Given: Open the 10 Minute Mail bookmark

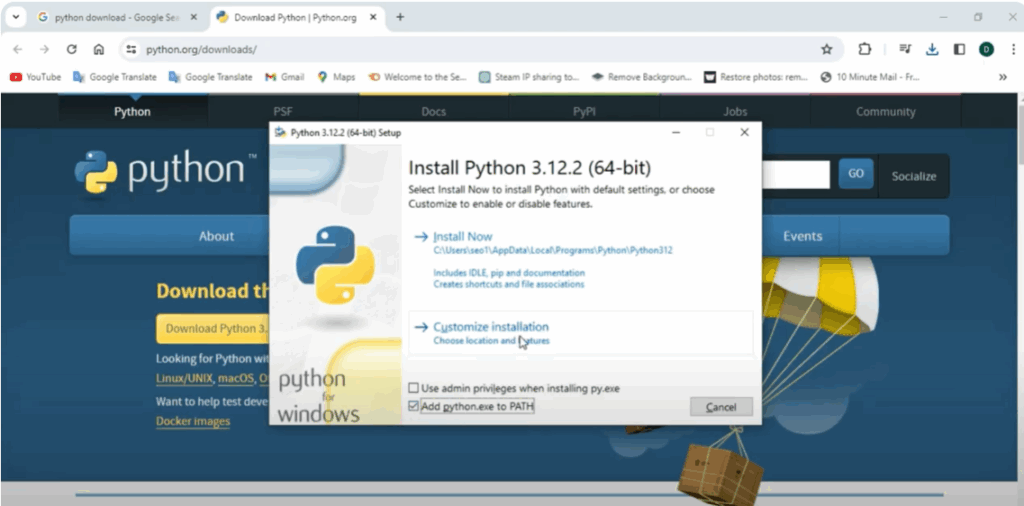Looking at the screenshot, I should click(x=870, y=77).
